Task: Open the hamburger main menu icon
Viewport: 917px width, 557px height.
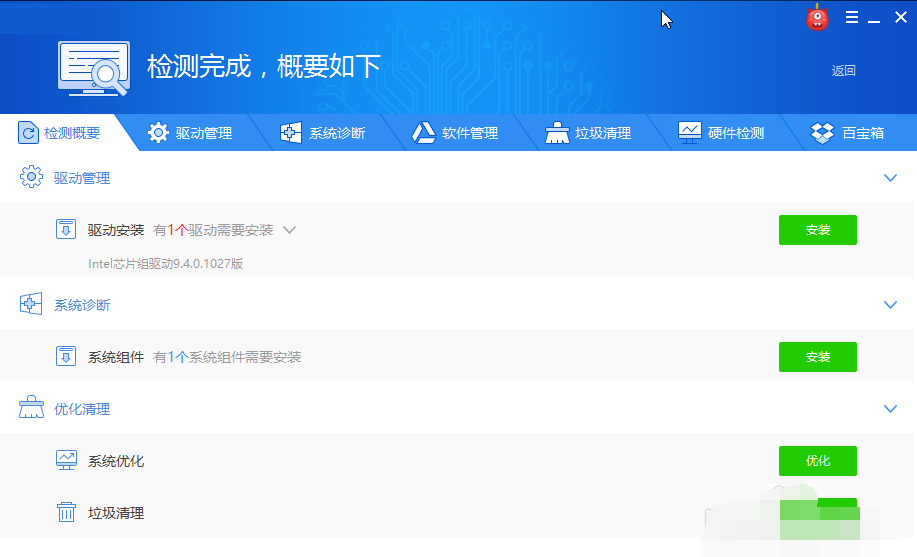Action: [x=852, y=17]
